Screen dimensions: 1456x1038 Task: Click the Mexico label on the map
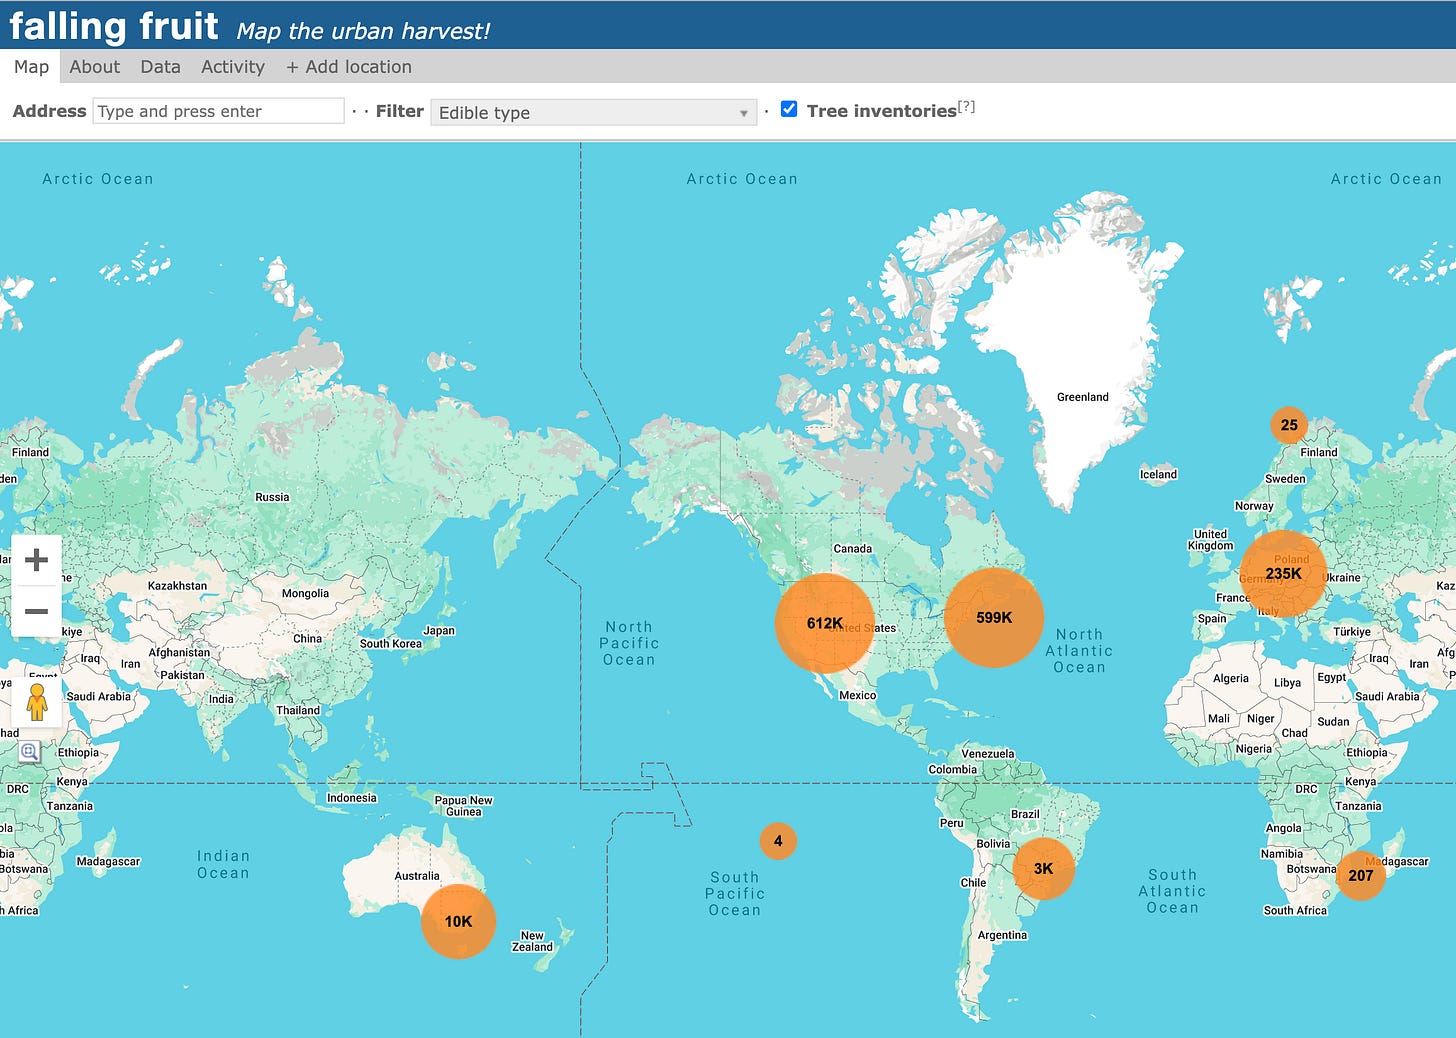(857, 696)
